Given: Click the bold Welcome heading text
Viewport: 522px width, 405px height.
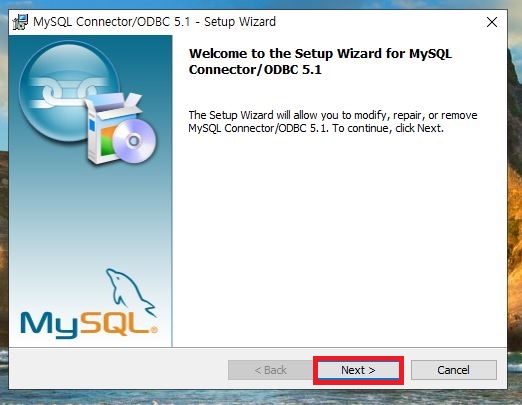Looking at the screenshot, I should [x=320, y=62].
